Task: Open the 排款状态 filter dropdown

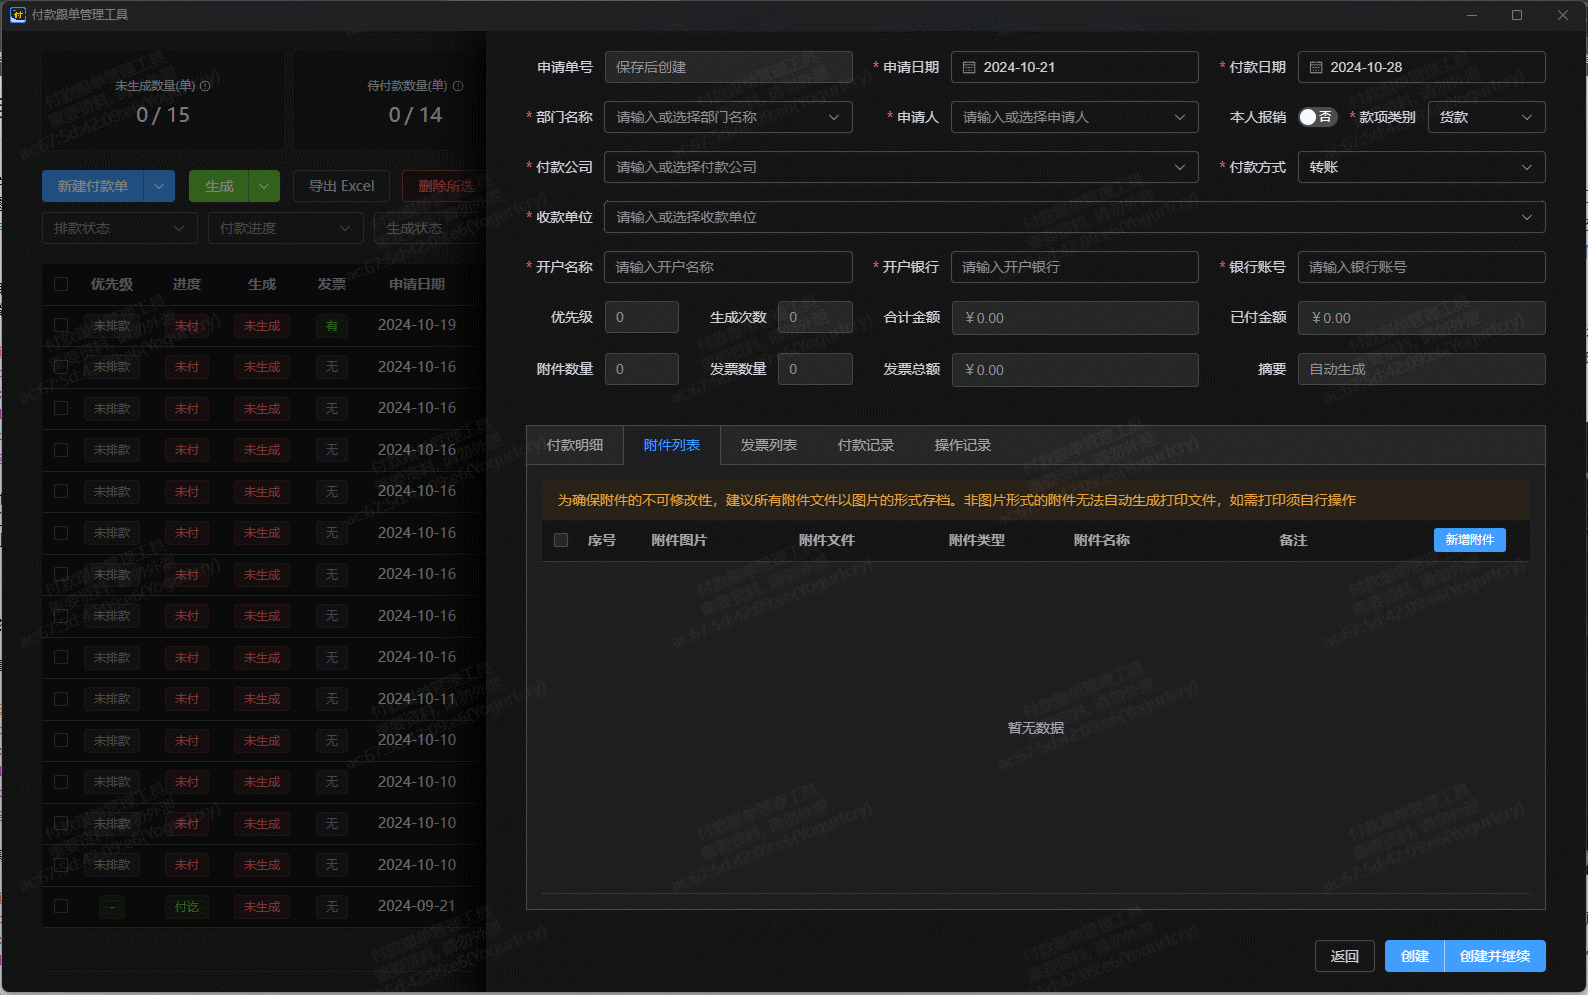Action: pos(120,228)
